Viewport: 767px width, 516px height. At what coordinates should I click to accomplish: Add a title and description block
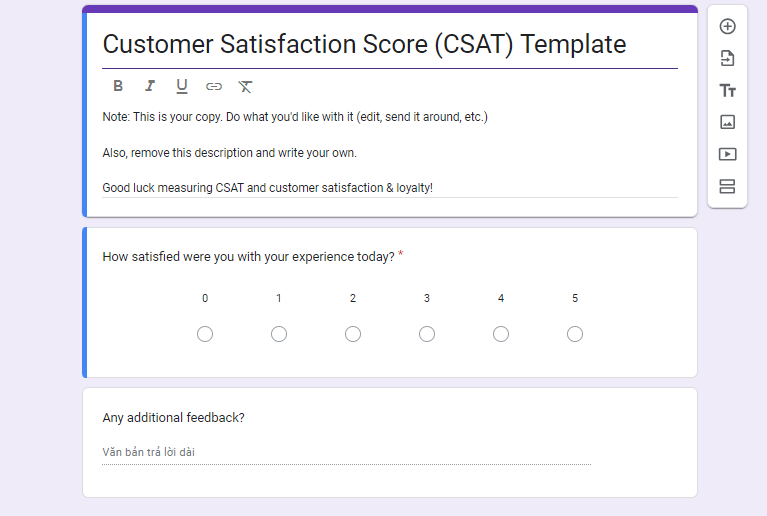click(727, 90)
